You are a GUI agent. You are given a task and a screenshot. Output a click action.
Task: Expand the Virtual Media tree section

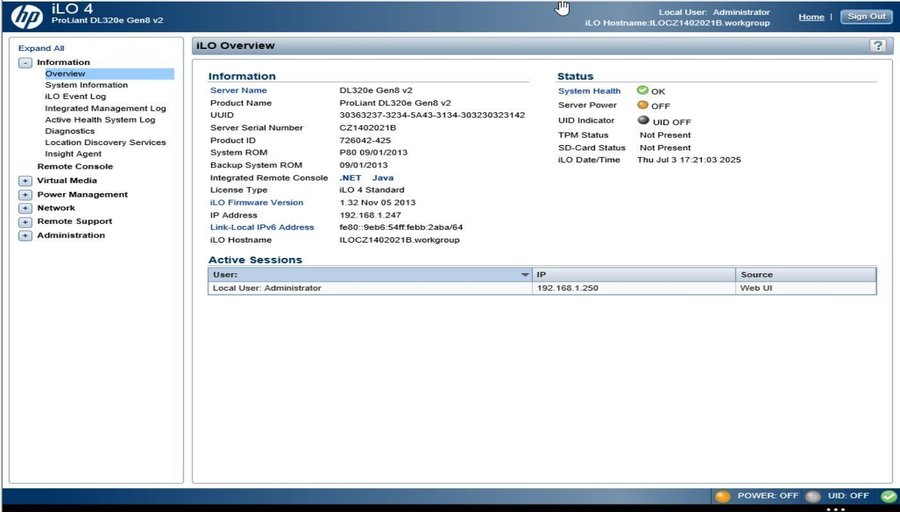[x=25, y=181]
